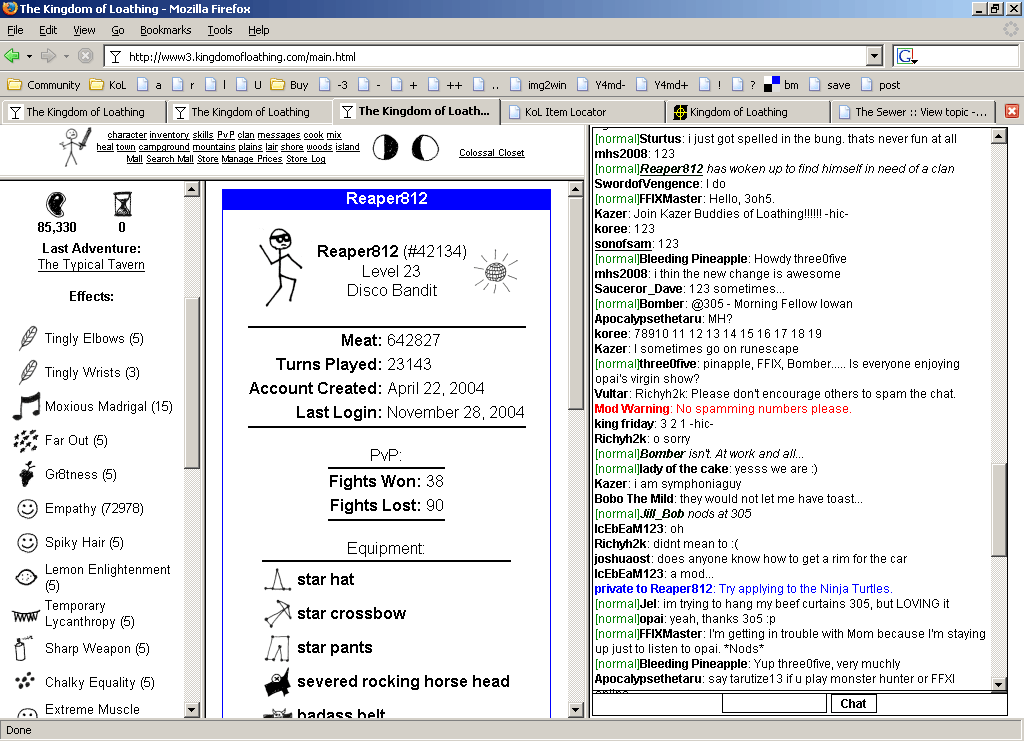Screen dimensions: 1024x741
Task: Click the Far Out effect icon
Action: 26,441
